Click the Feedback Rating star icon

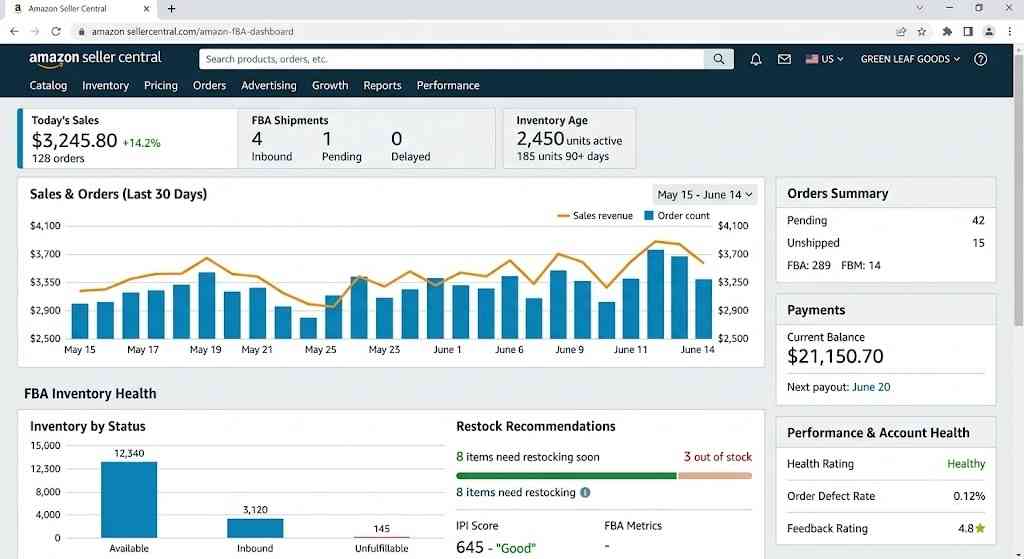tap(980, 528)
